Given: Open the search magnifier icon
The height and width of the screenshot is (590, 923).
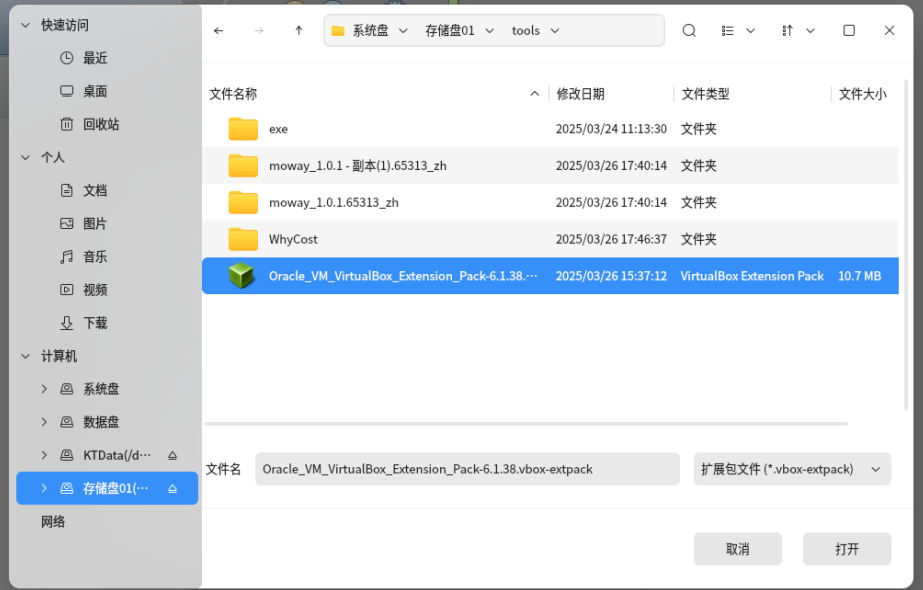Looking at the screenshot, I should (x=689, y=31).
